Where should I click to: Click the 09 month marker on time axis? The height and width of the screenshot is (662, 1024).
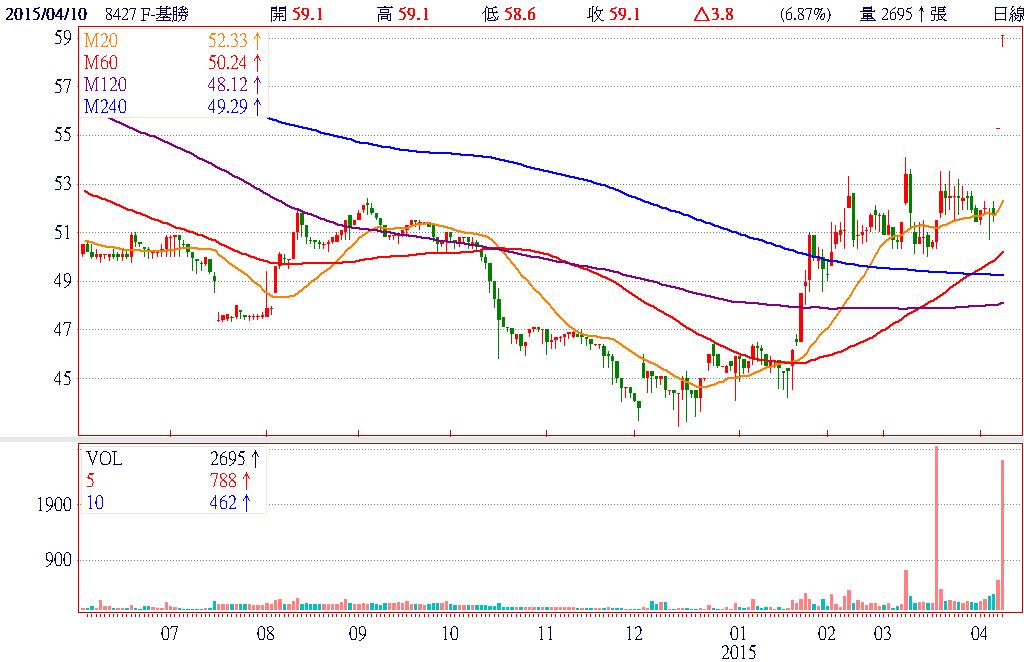coord(357,633)
